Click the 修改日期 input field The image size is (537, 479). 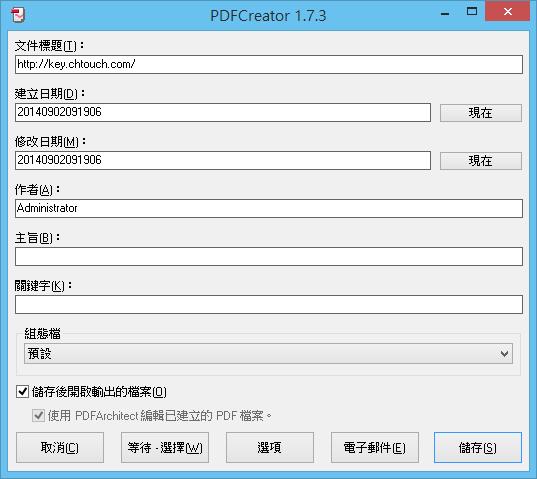[x=223, y=160]
